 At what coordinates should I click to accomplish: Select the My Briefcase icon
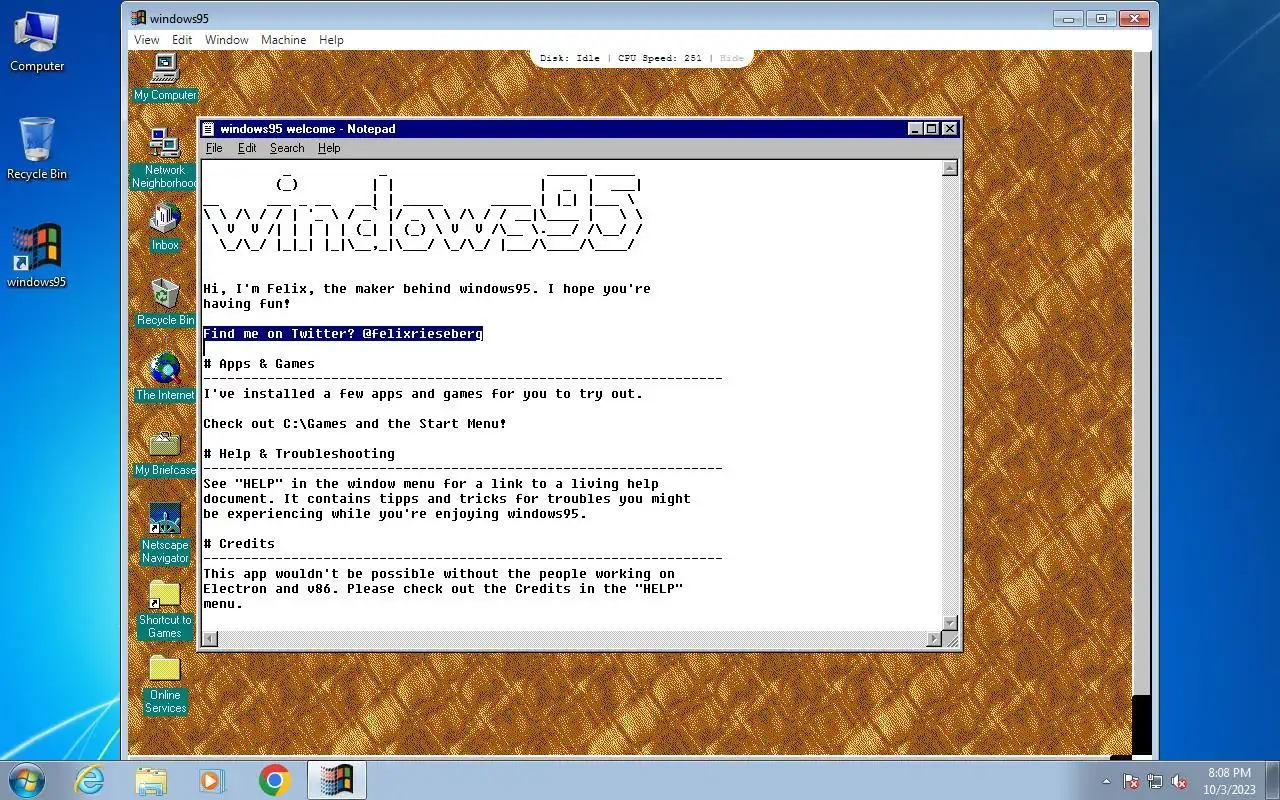click(x=165, y=452)
